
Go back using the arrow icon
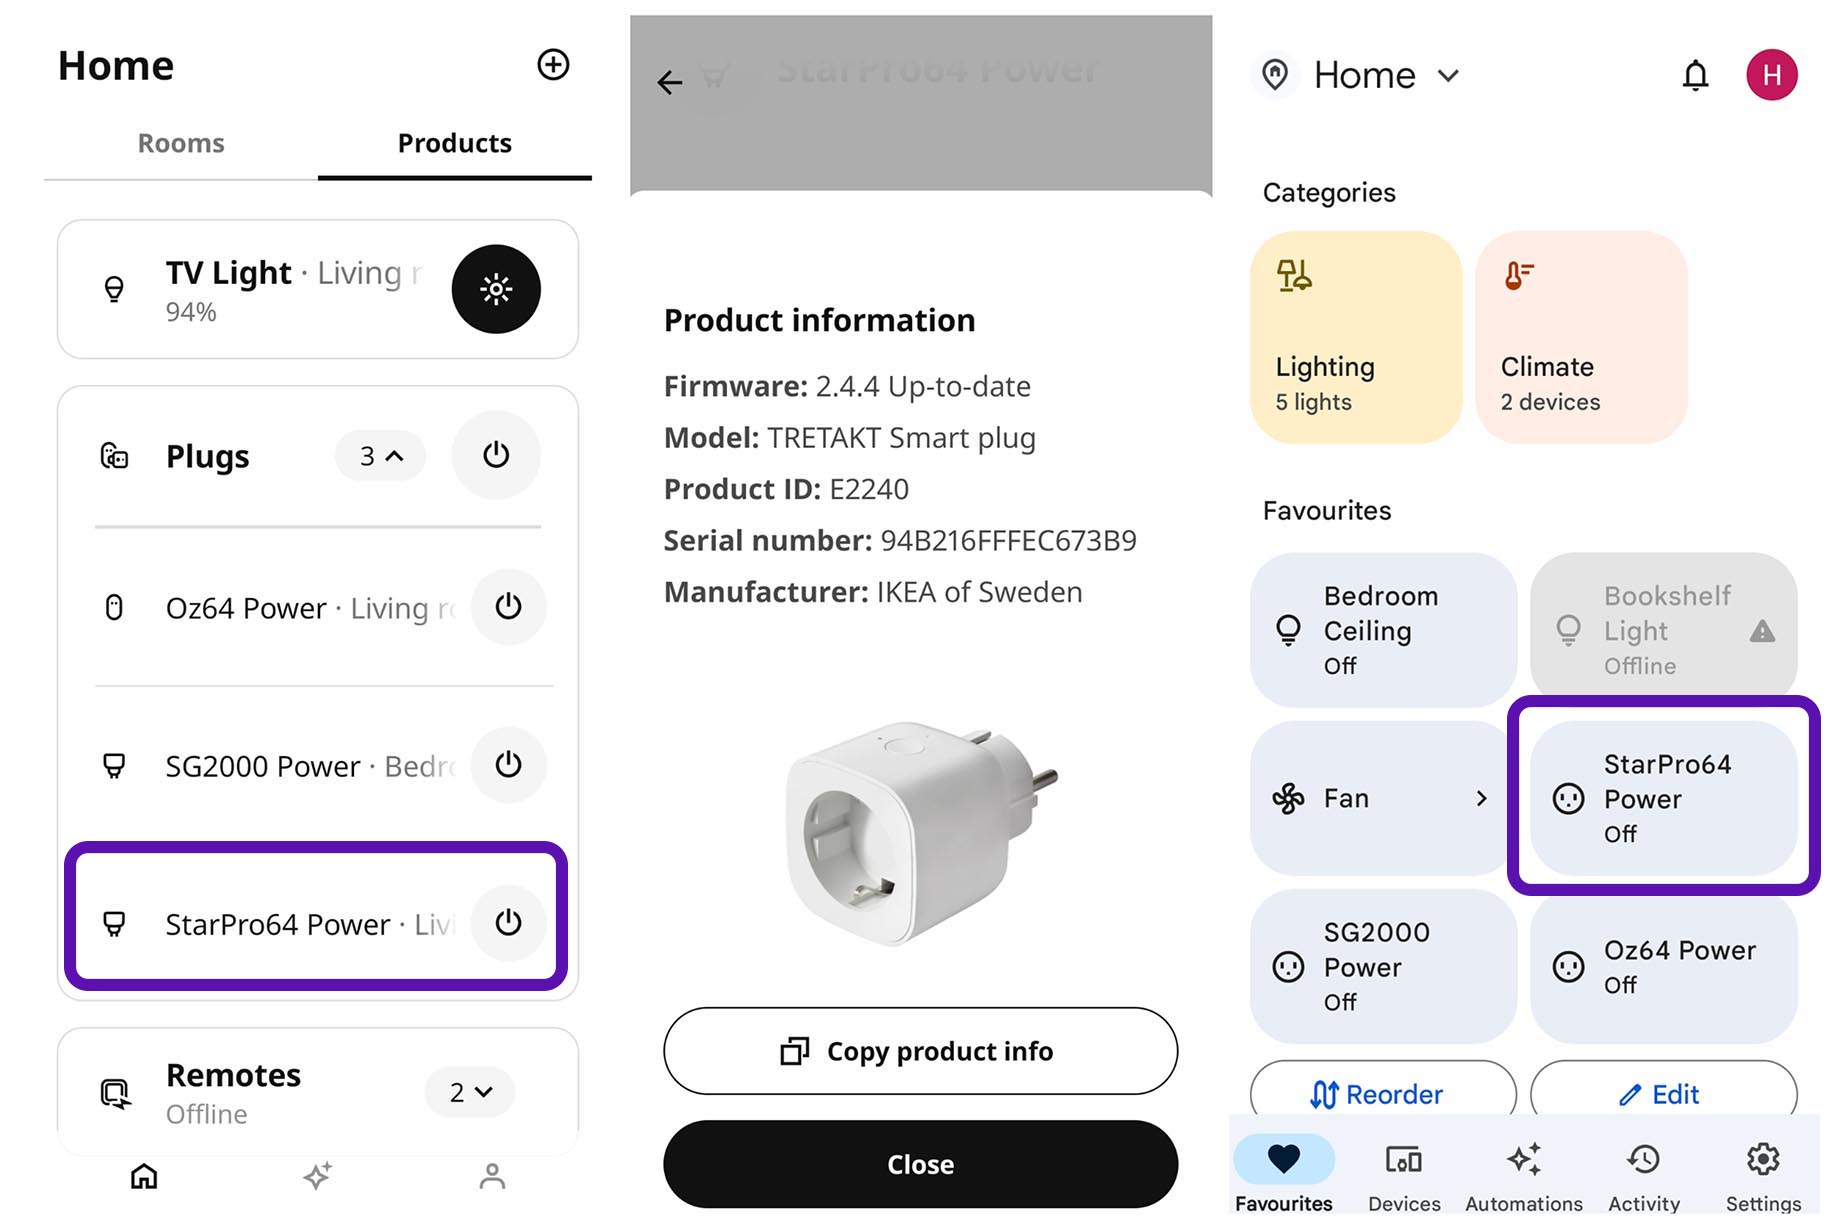[x=669, y=82]
